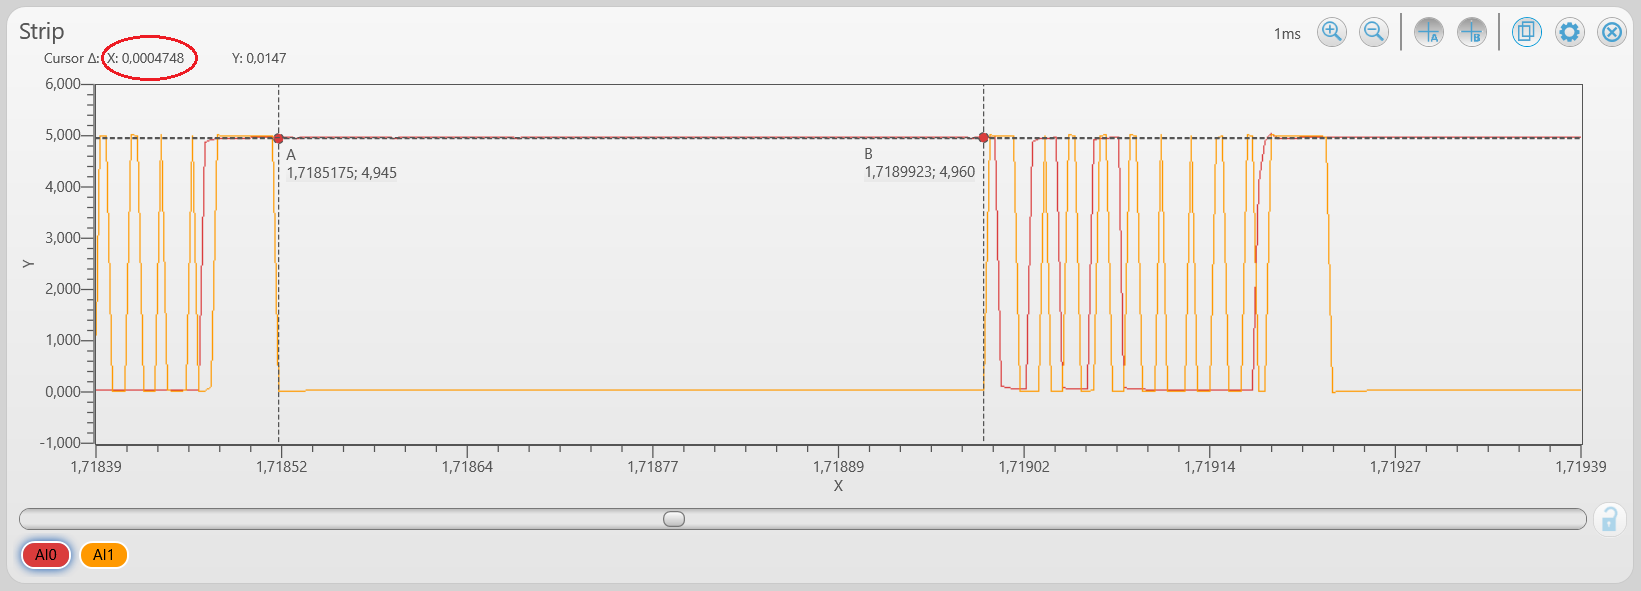Click the Cursor delta Y value 0,0147
The image size is (1641, 591).
pos(259,58)
